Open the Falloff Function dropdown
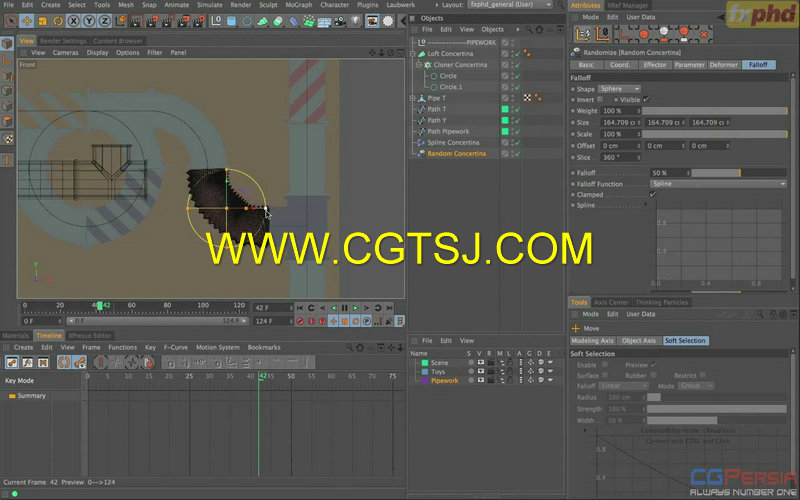This screenshot has width=800, height=500. [x=718, y=184]
